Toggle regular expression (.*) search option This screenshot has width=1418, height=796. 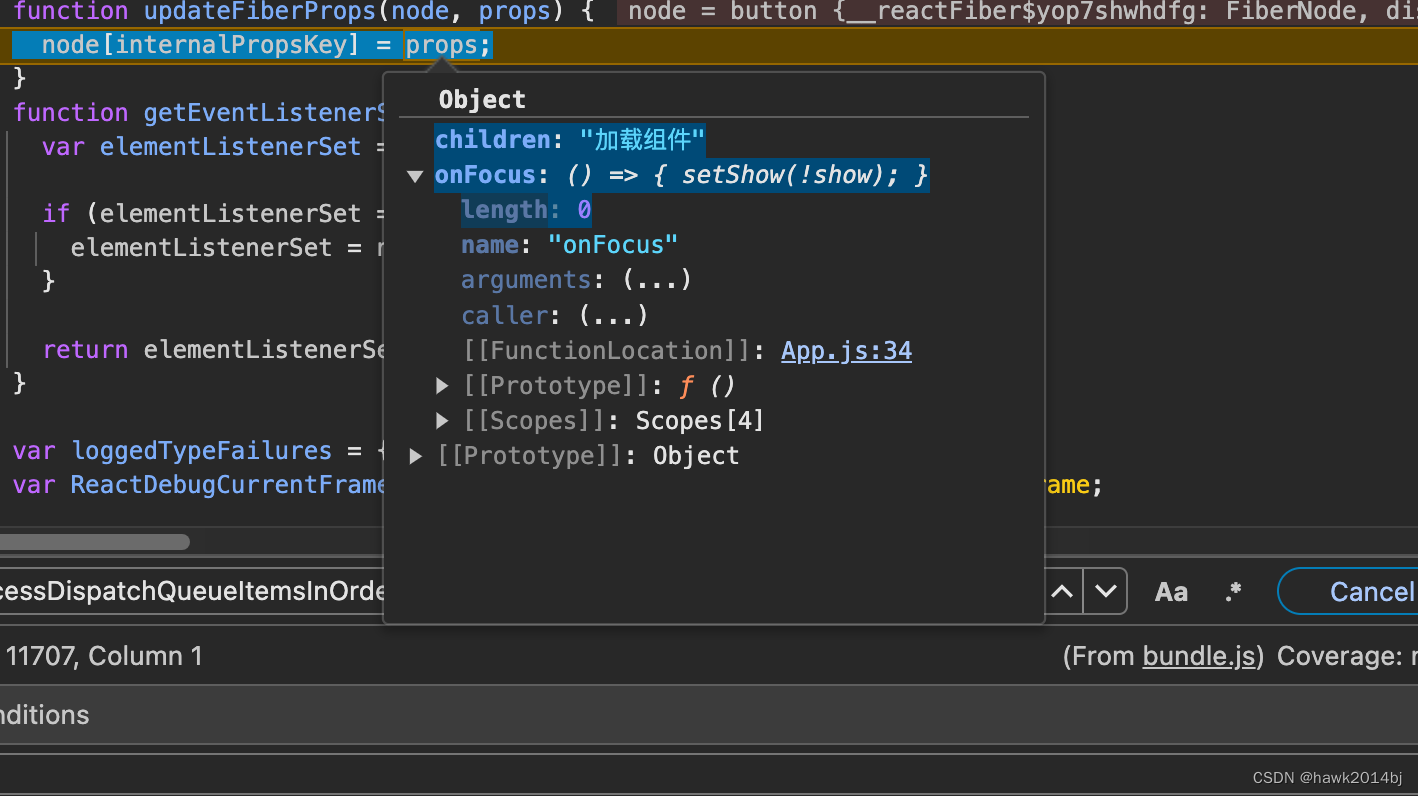(x=1233, y=591)
